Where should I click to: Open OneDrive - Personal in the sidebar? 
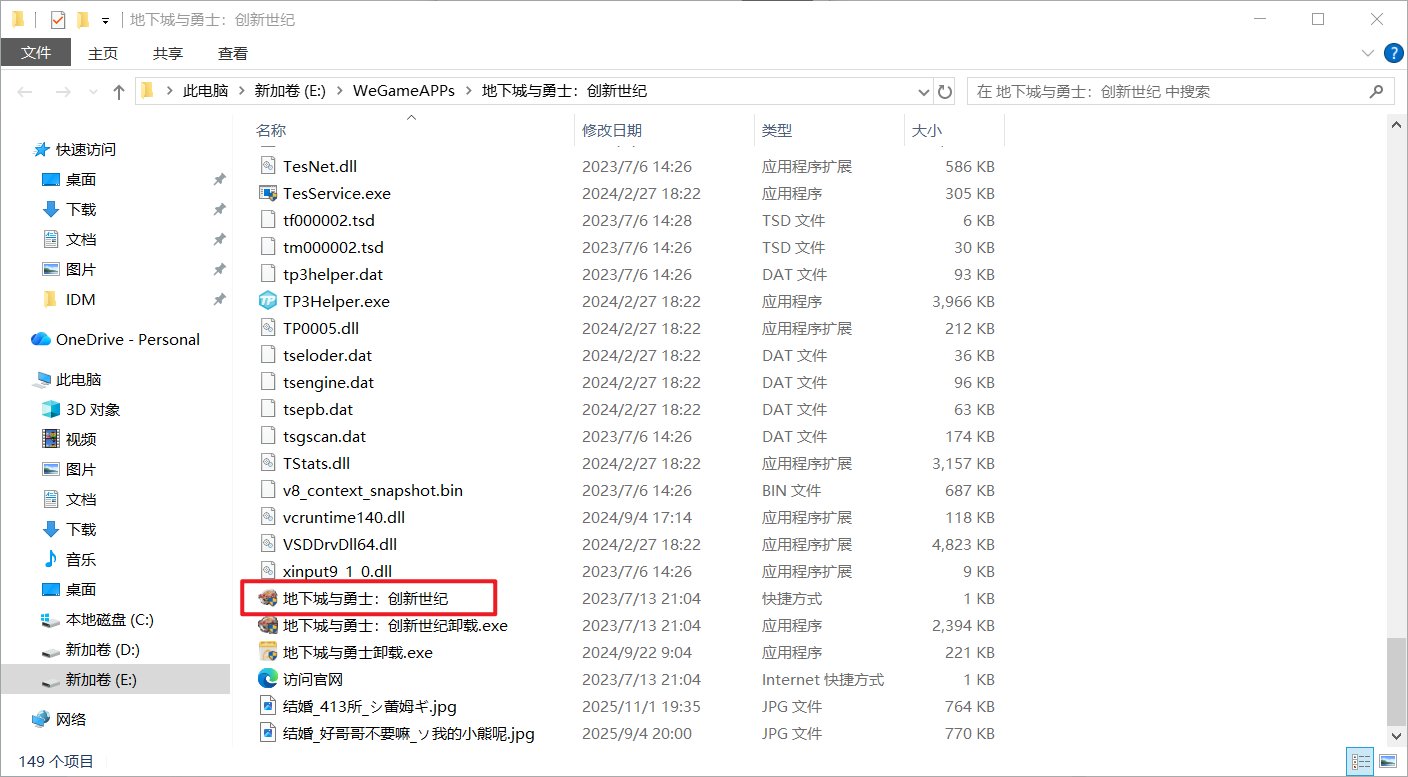[127, 339]
